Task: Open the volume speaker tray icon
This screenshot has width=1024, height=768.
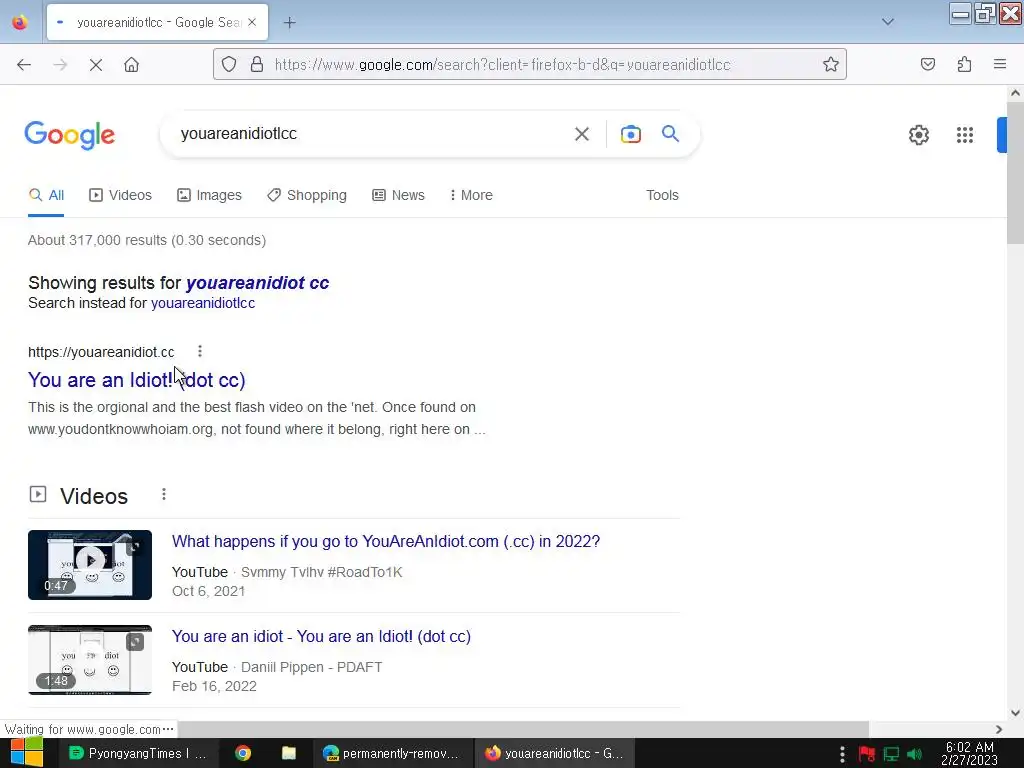Action: point(914,754)
